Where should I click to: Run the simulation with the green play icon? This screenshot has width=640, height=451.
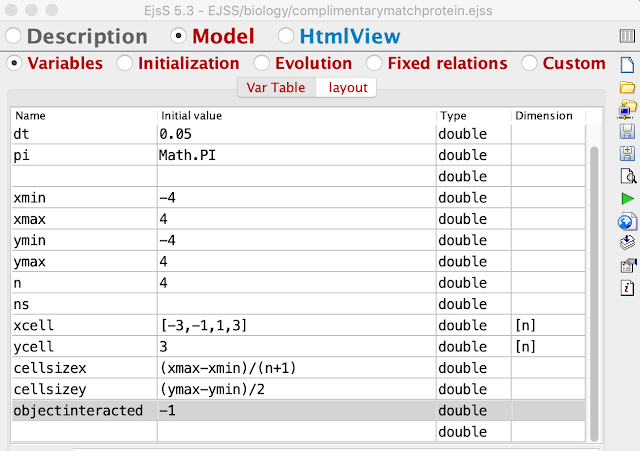click(x=627, y=199)
